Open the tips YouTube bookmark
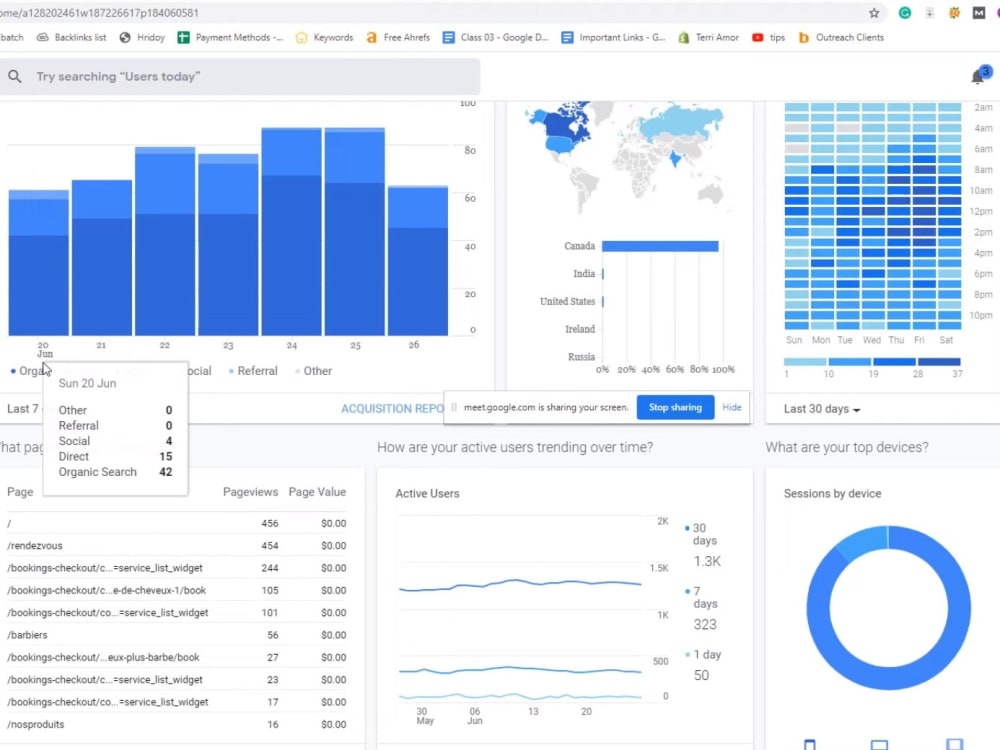The width and height of the screenshot is (1000, 750). (768, 38)
